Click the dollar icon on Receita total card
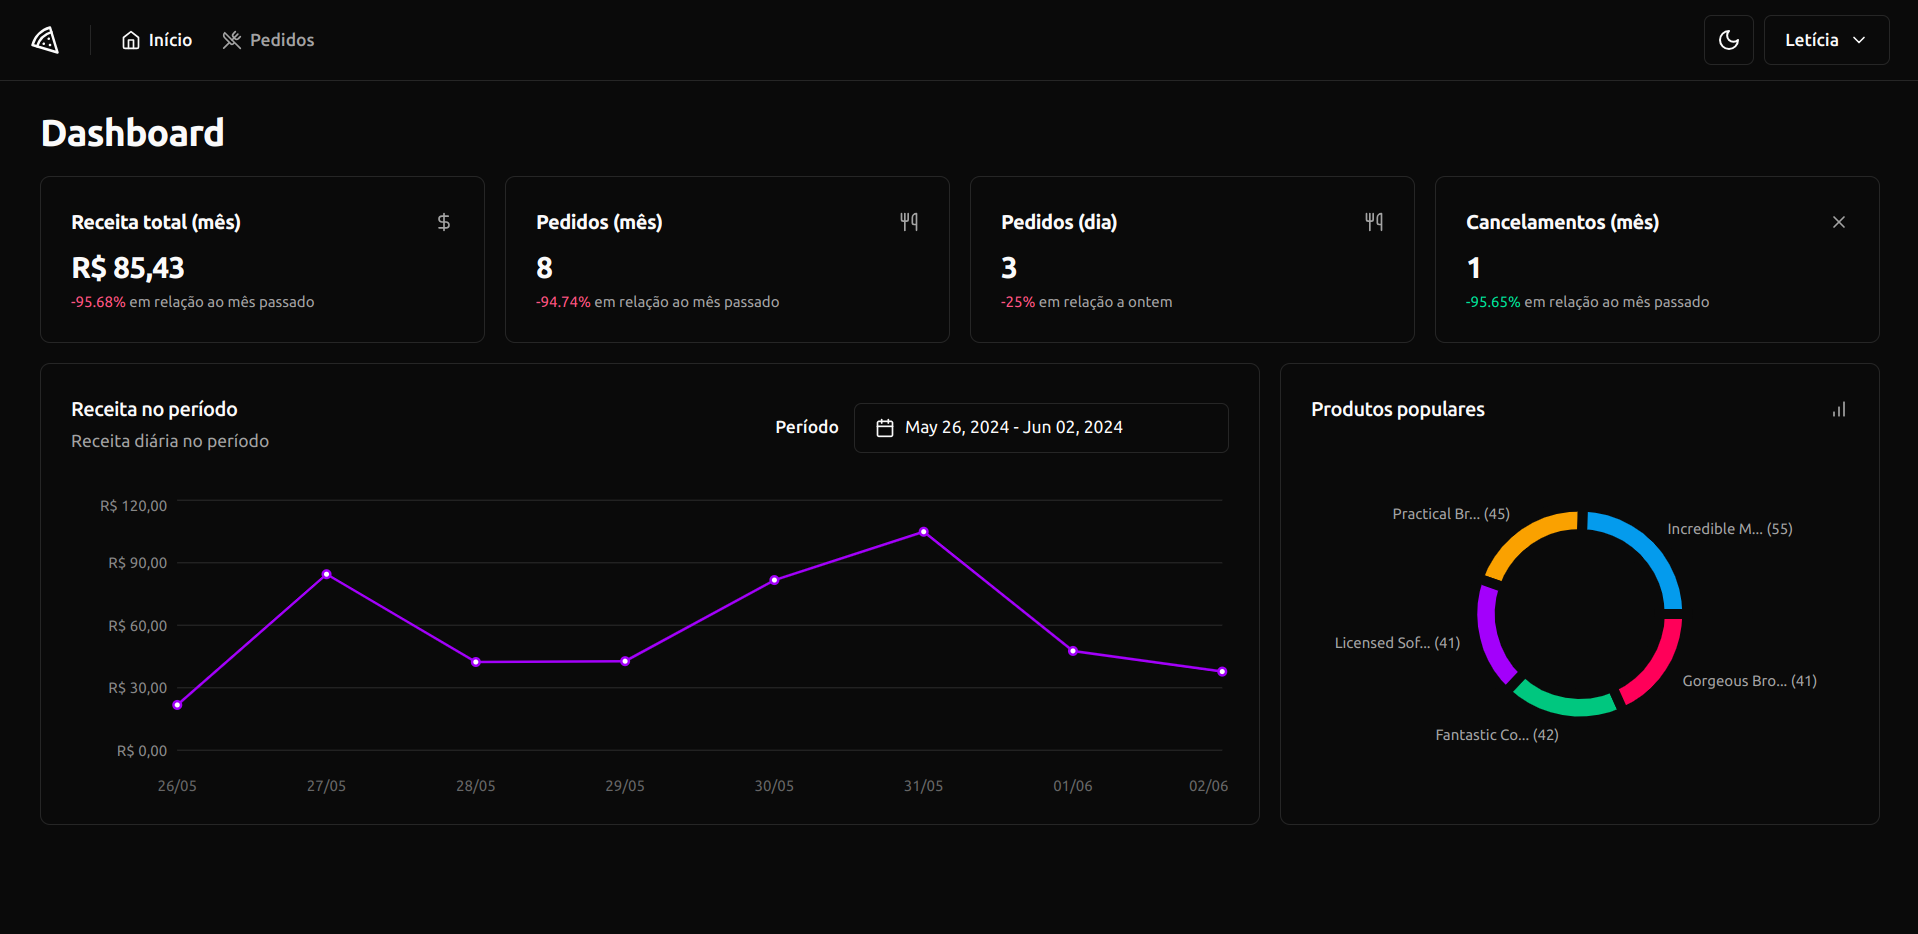Image resolution: width=1918 pixels, height=934 pixels. point(444,222)
